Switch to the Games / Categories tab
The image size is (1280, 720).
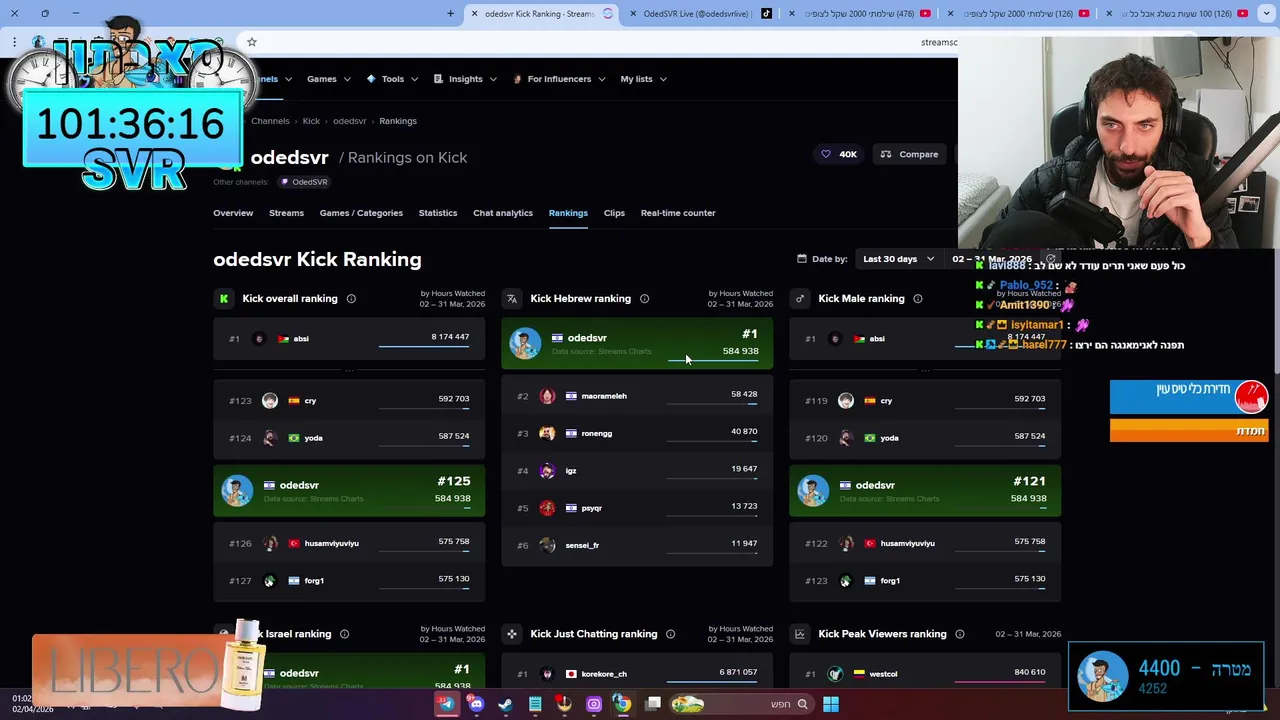pyautogui.click(x=361, y=213)
